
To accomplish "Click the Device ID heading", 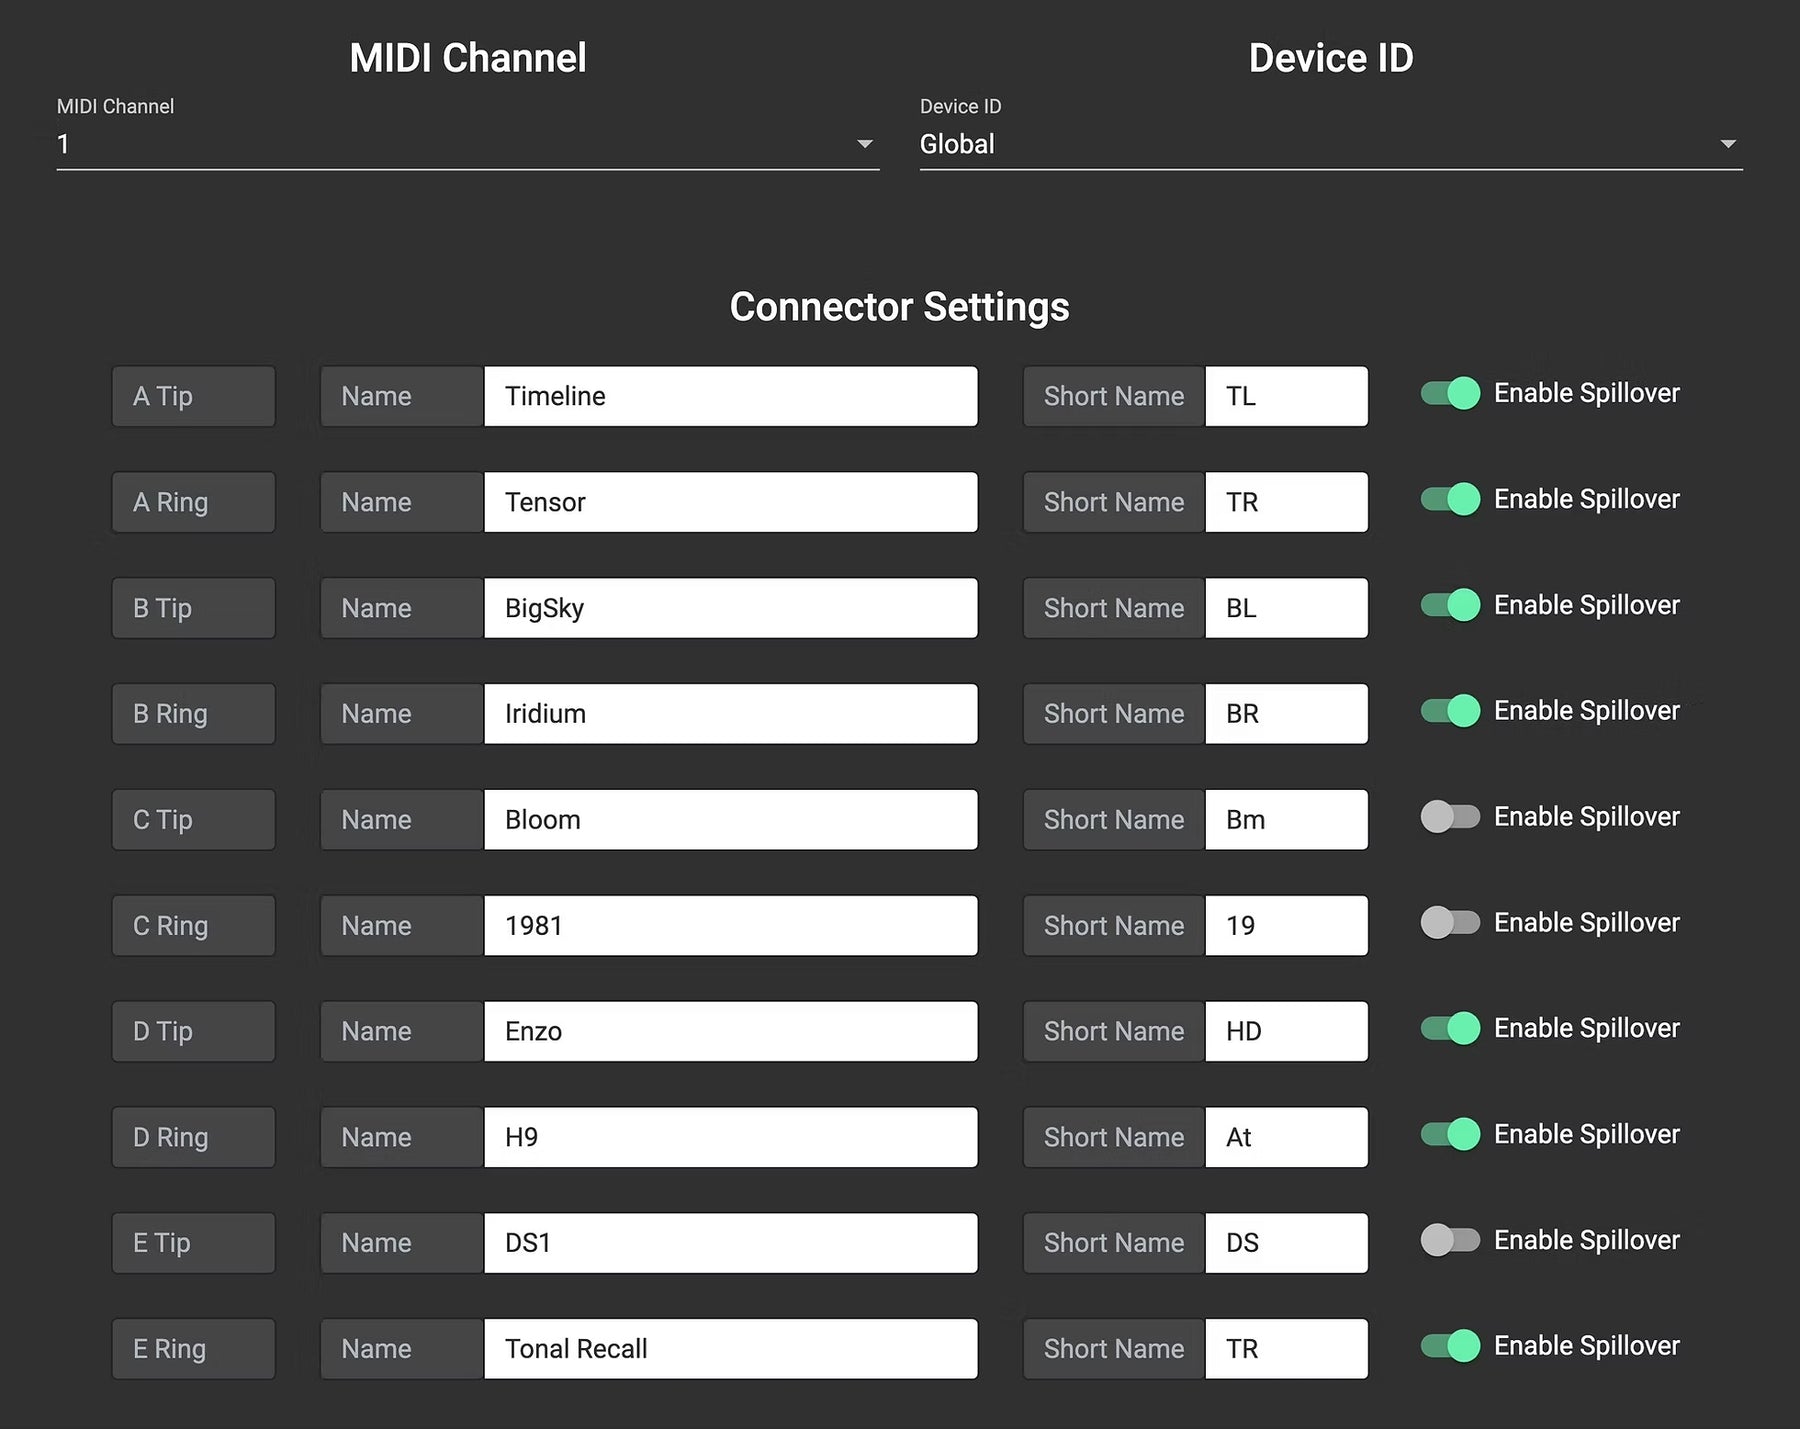I will 1331,58.
